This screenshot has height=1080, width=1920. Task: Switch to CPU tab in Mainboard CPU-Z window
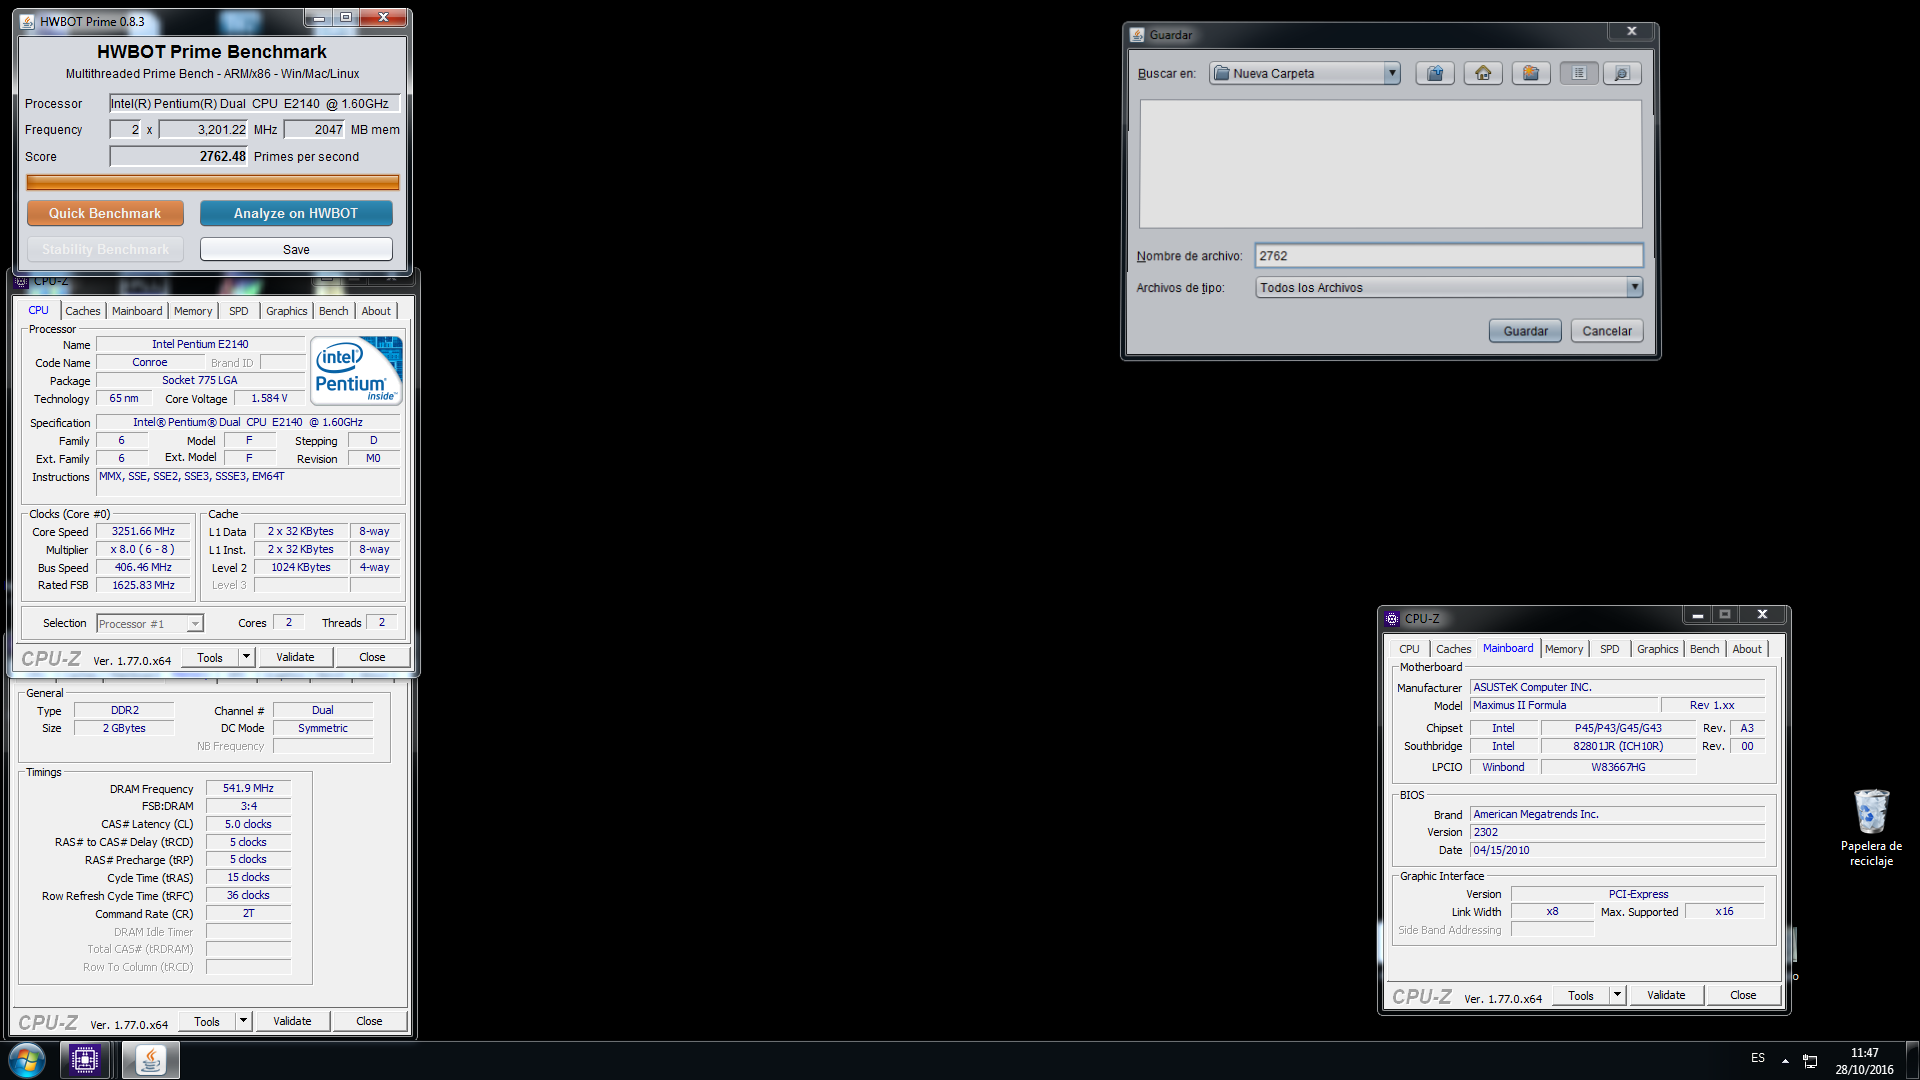[x=1409, y=649]
